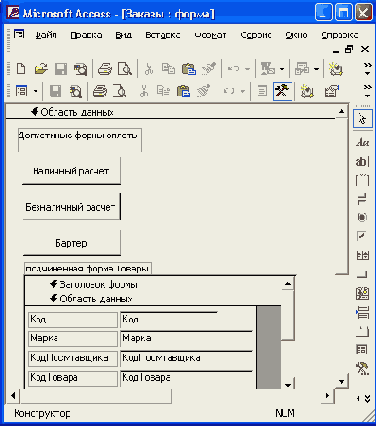Open second toolbar row options chevron
The height and width of the screenshot is (426, 376).
click(x=367, y=91)
